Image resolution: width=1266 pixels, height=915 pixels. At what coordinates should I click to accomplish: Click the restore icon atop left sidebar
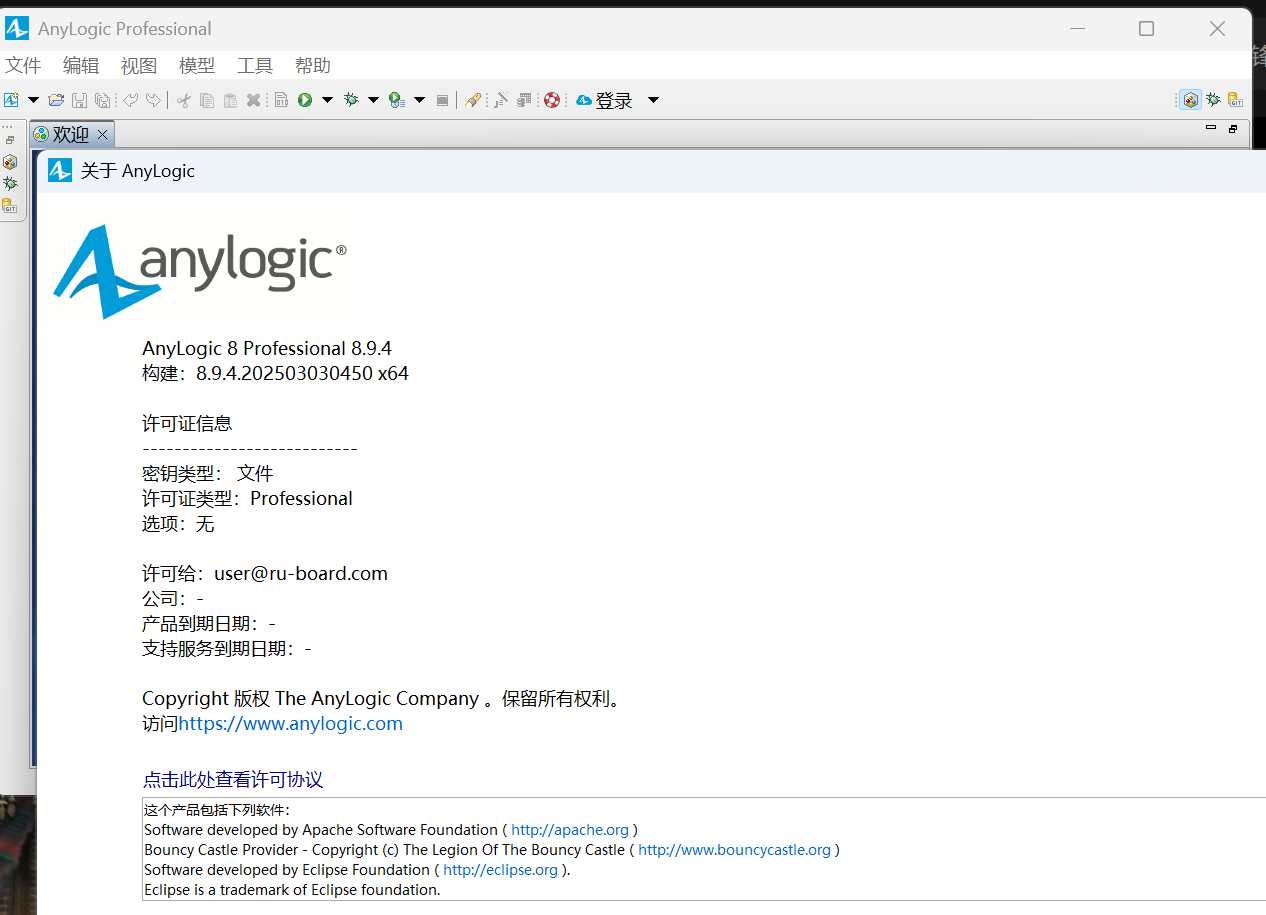10,140
